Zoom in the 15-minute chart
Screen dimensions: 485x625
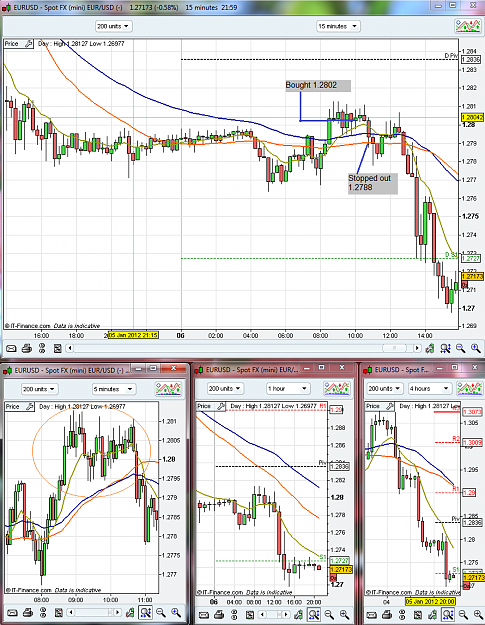476,349
